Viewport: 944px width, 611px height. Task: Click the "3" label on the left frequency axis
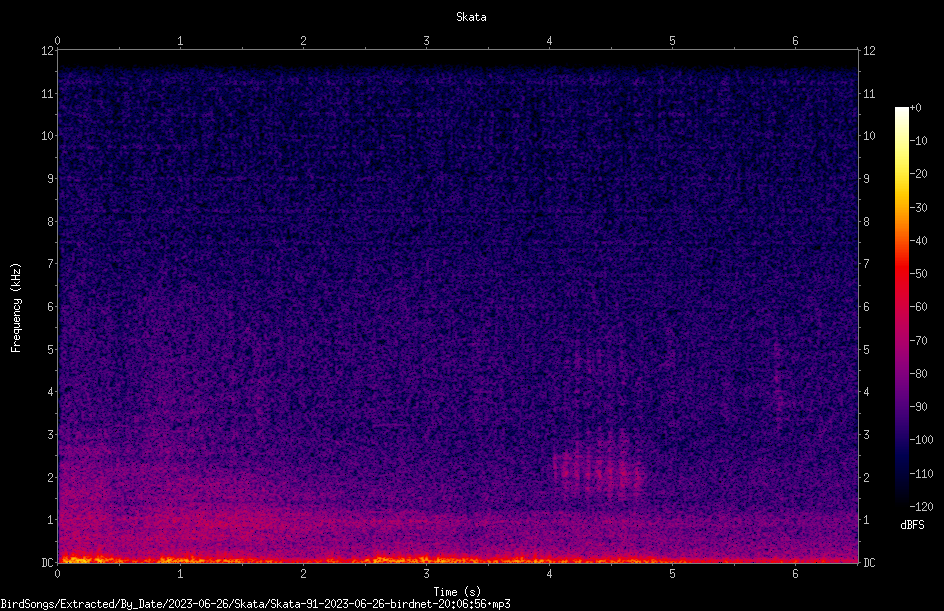coord(51,435)
